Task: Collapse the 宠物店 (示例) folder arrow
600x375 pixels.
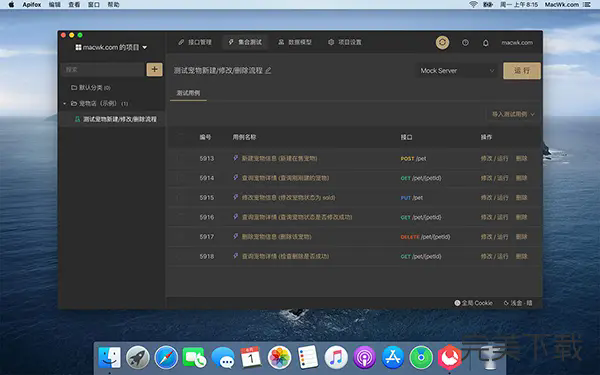Action: point(64,103)
